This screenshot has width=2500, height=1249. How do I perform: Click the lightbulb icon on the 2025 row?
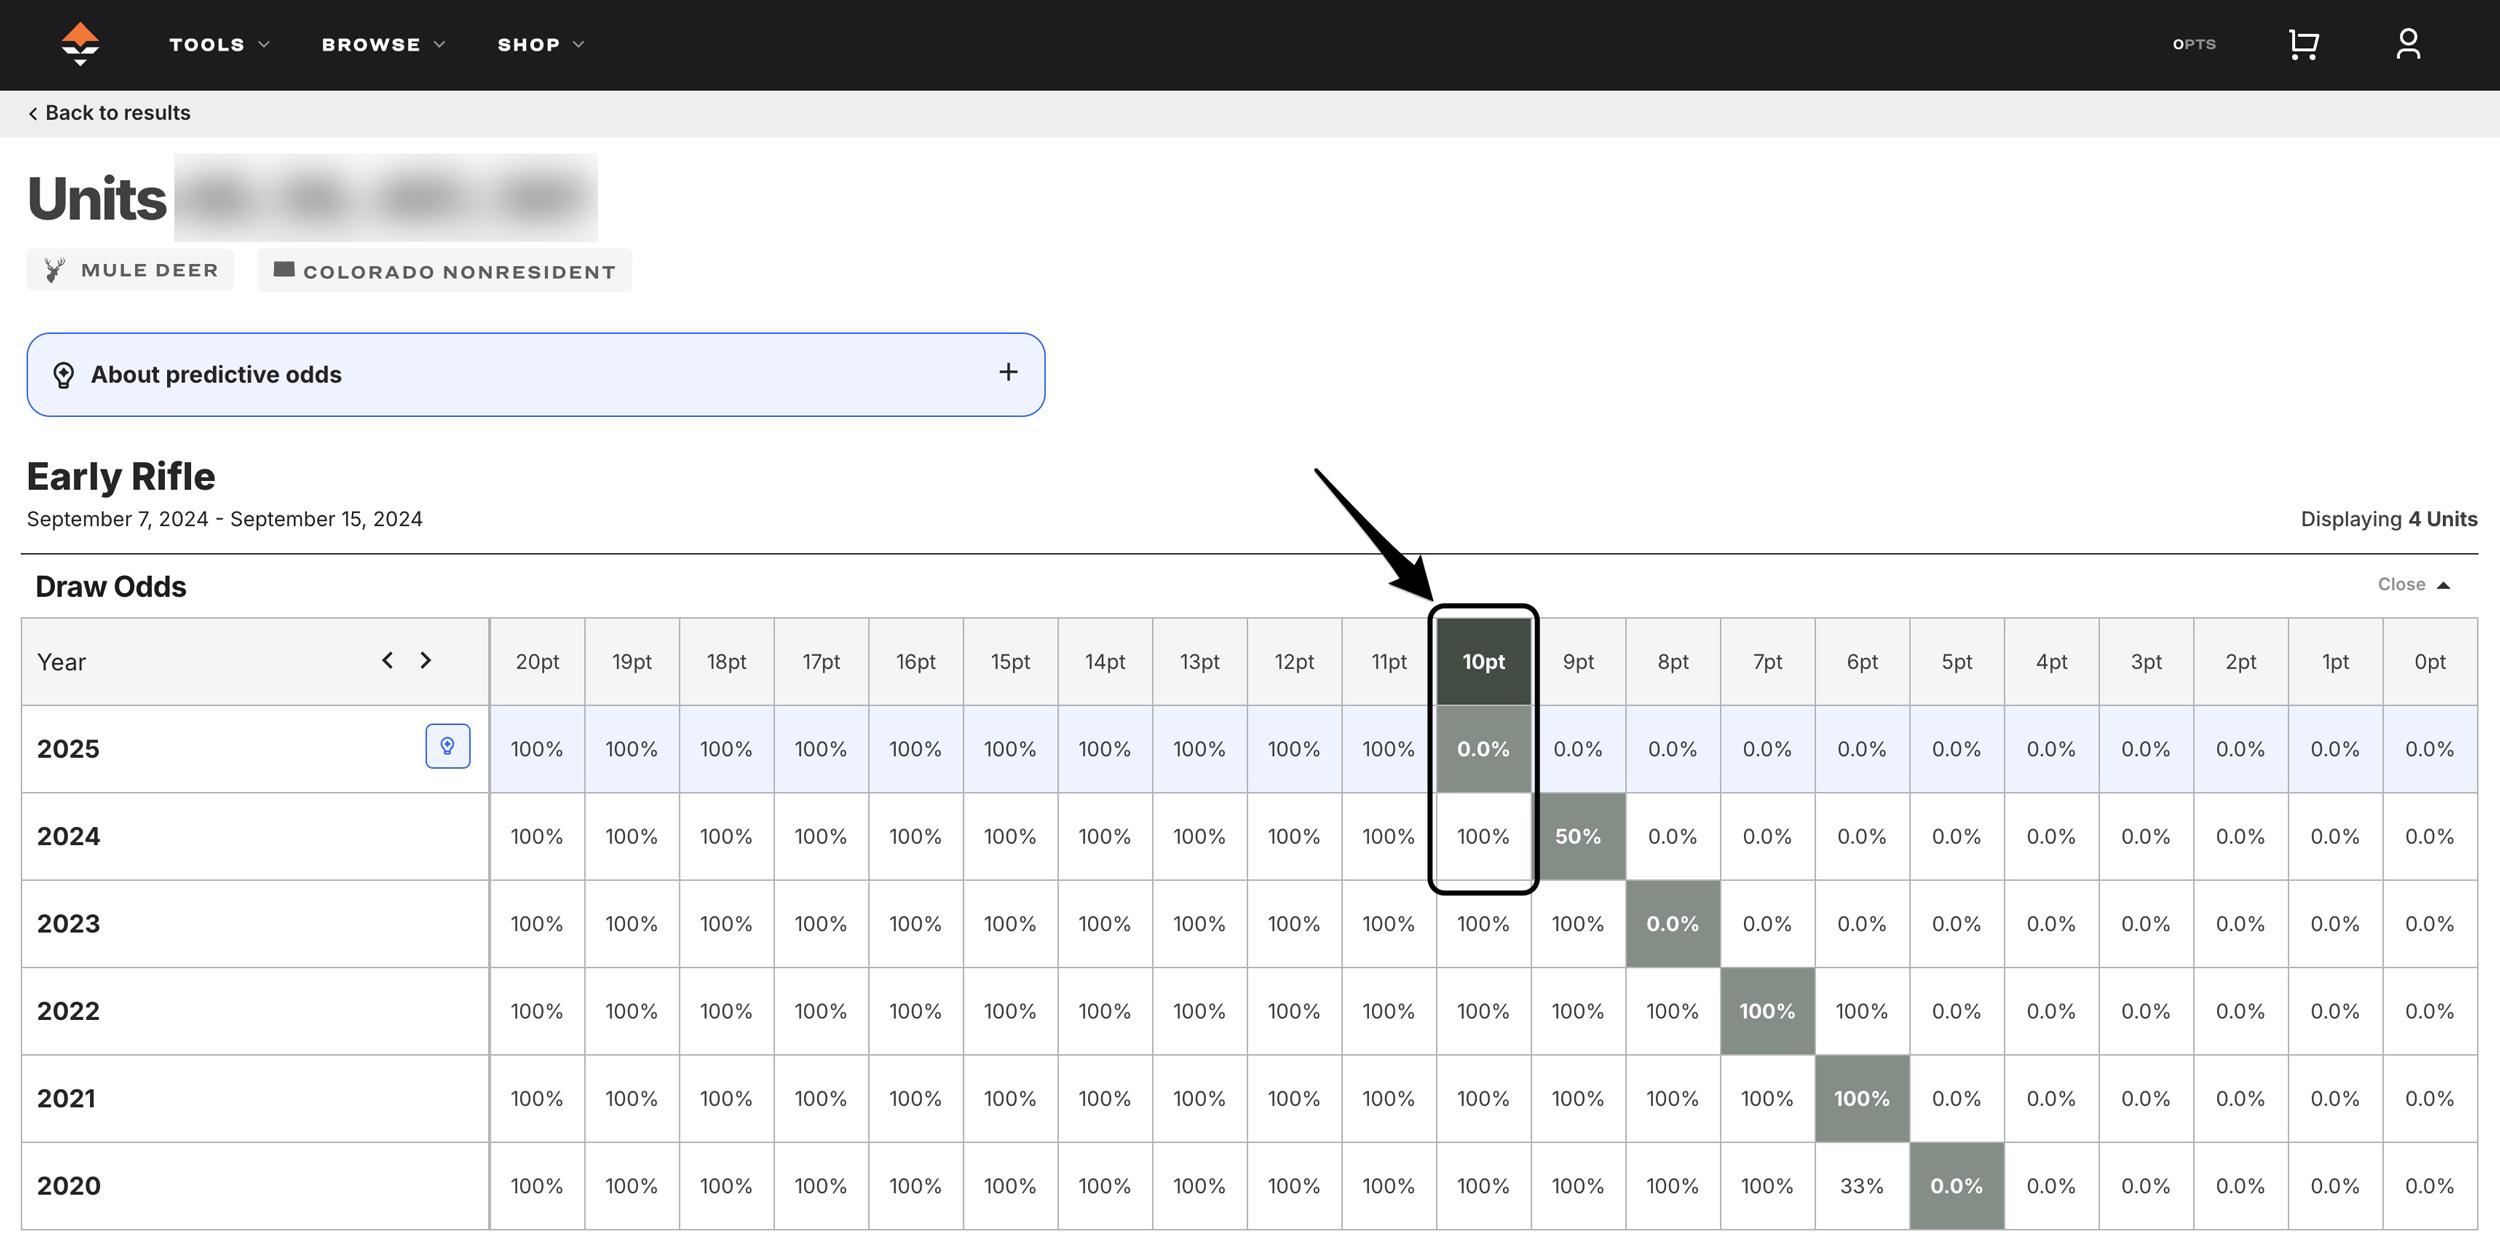pos(449,746)
